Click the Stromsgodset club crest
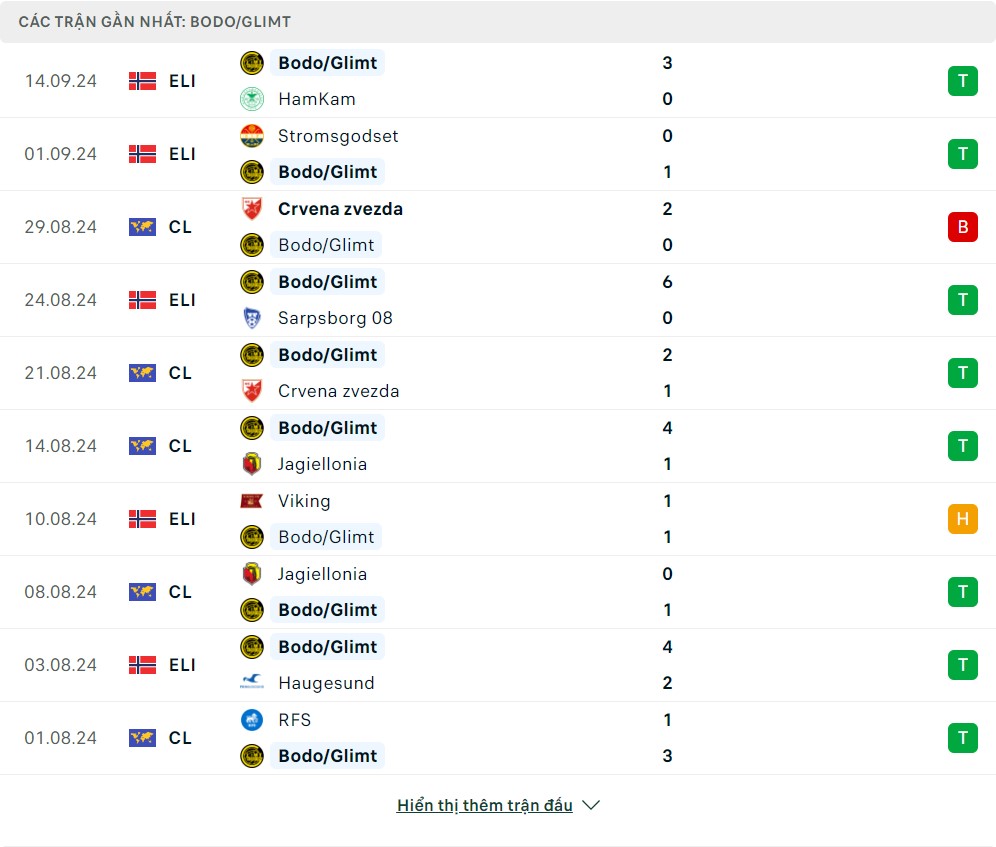This screenshot has width=996, height=847. pyautogui.click(x=252, y=136)
